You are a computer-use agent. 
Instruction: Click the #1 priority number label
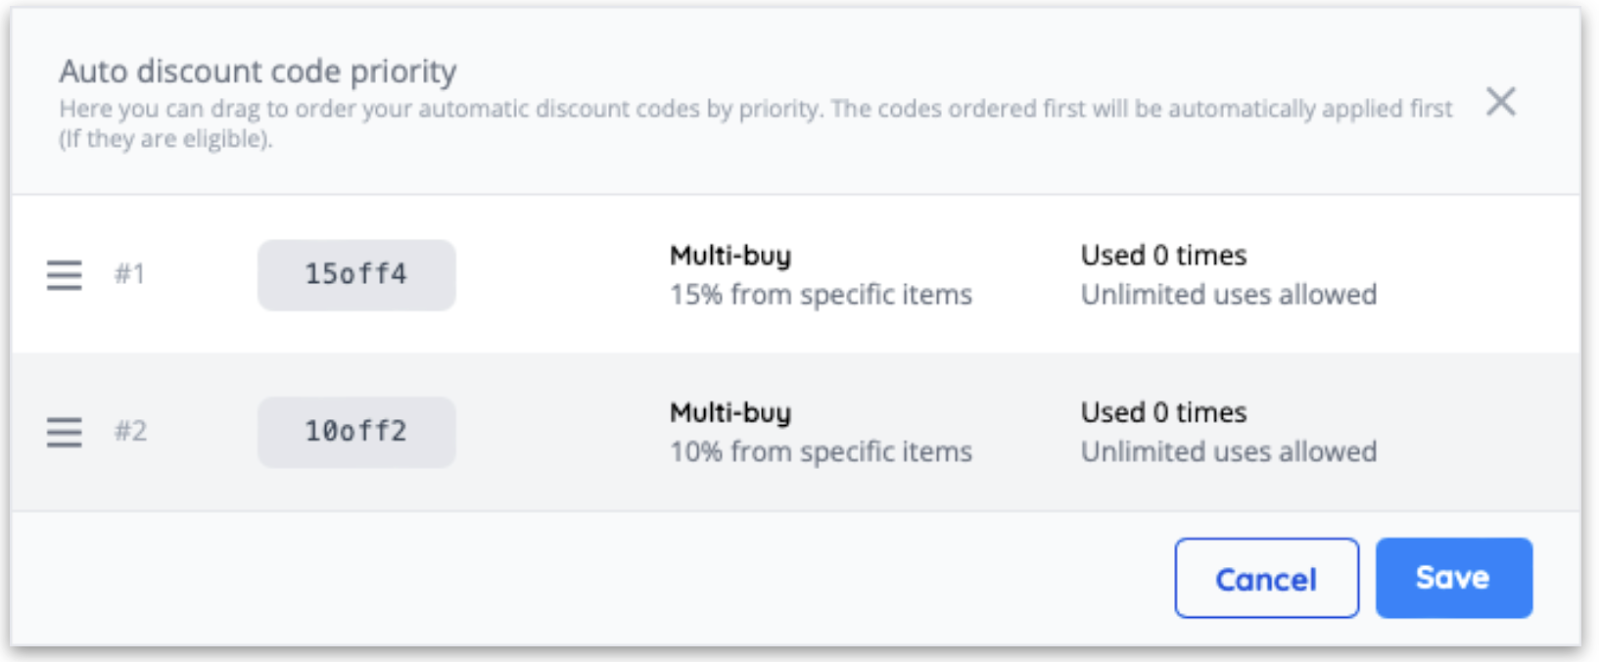click(130, 274)
